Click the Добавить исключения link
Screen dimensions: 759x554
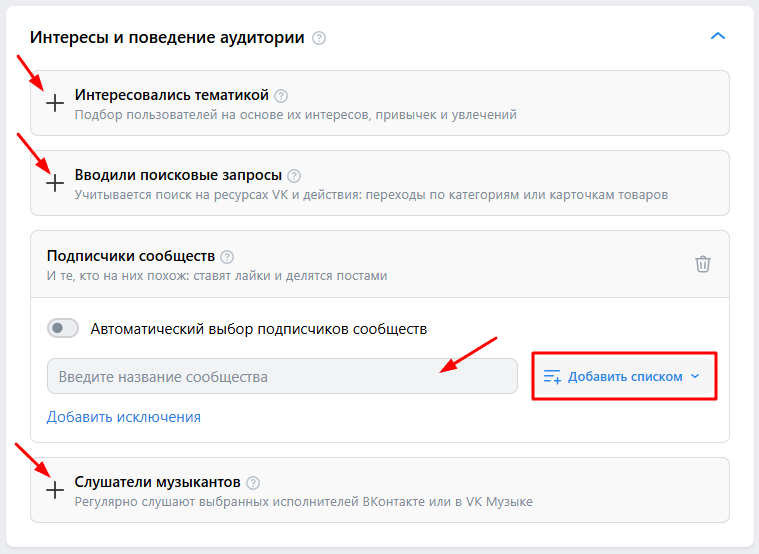point(124,417)
